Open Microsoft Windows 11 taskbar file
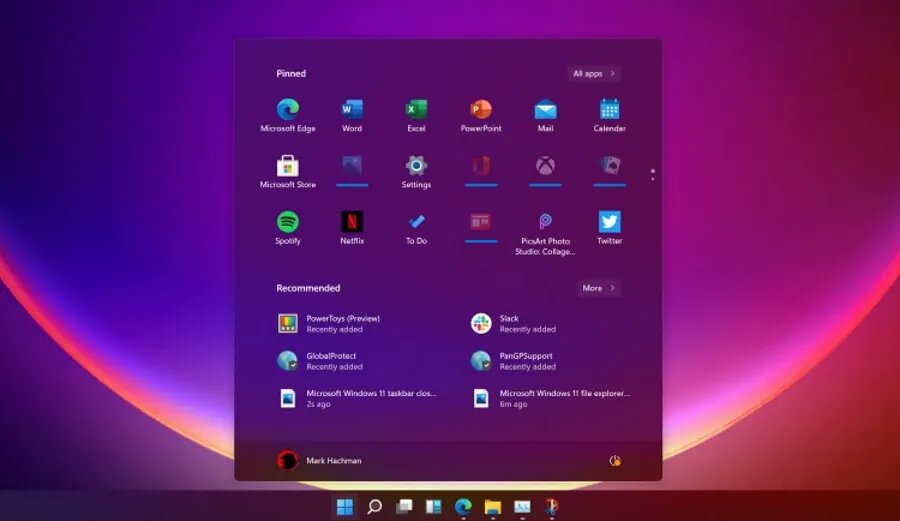This screenshot has height=521, width=900. click(x=357, y=398)
